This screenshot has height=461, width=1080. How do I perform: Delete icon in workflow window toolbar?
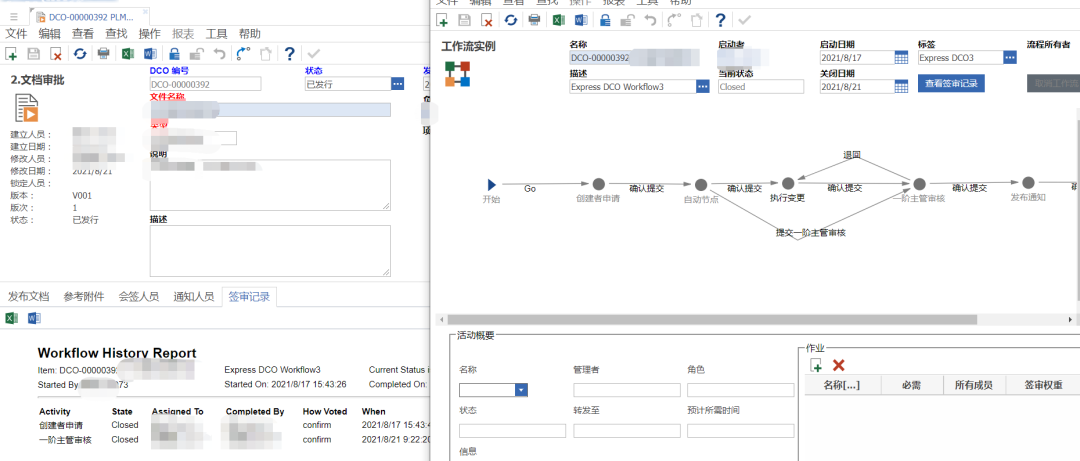(487, 20)
